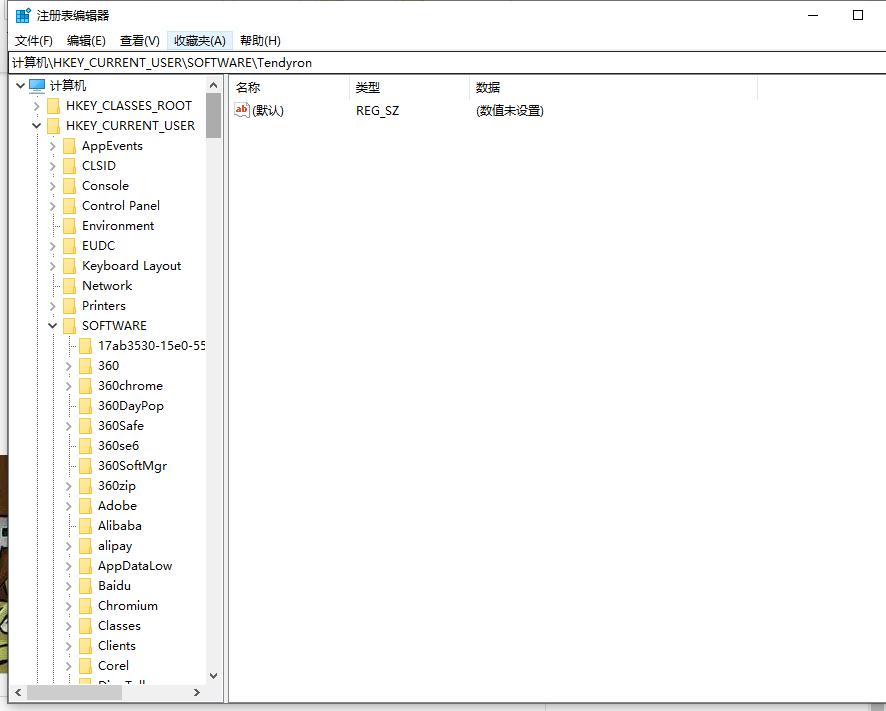Click the folder icon beside 360chrome

(85, 386)
